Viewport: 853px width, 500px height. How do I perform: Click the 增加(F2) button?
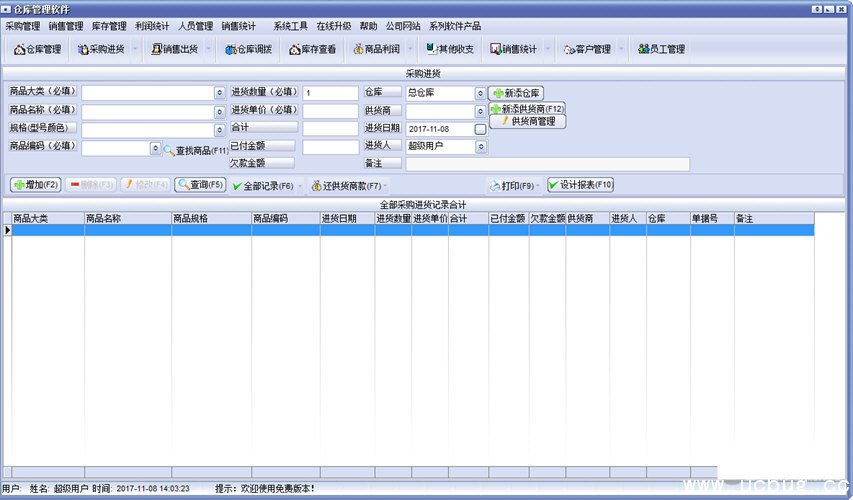36,185
